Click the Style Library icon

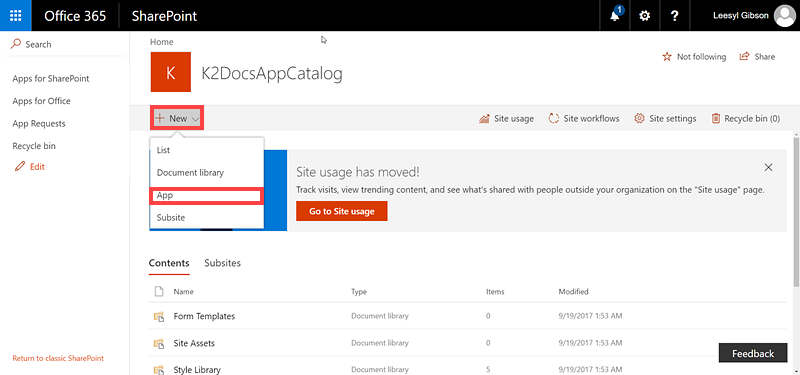[x=159, y=370]
